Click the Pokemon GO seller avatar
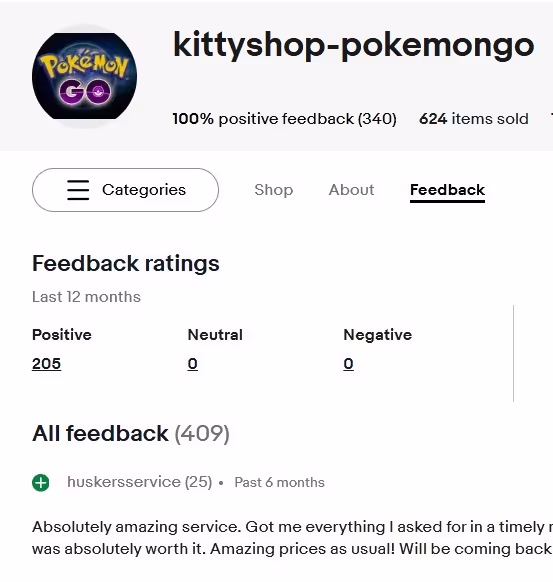553x582 pixels. click(84, 76)
